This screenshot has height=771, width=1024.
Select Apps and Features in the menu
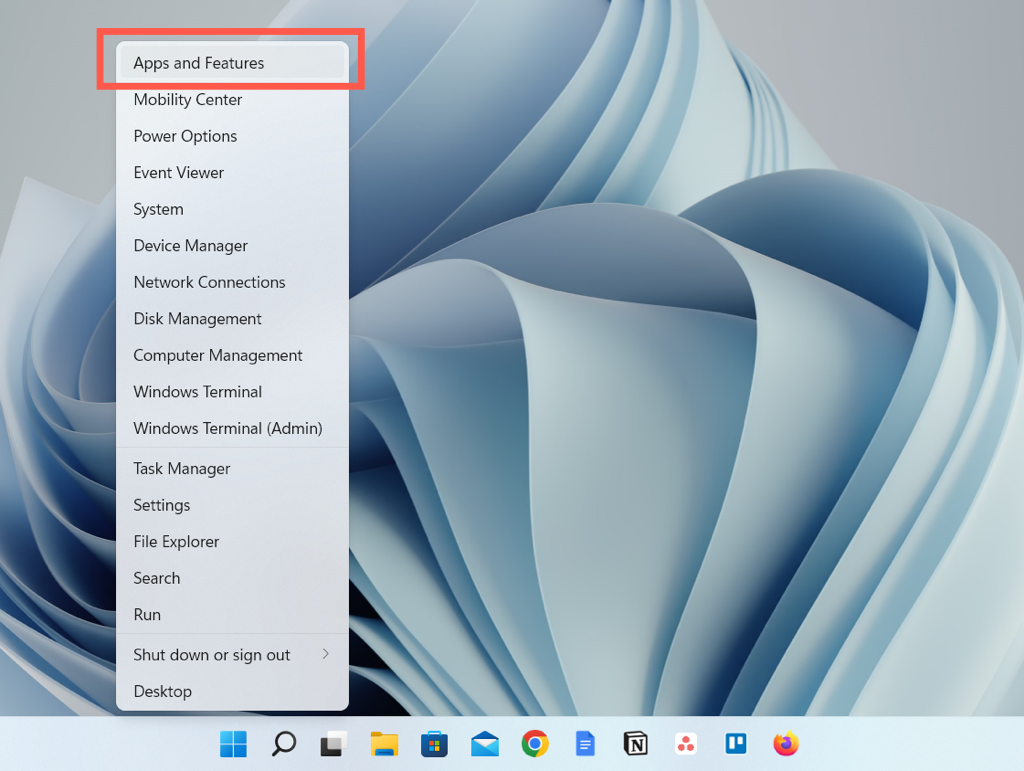(199, 63)
